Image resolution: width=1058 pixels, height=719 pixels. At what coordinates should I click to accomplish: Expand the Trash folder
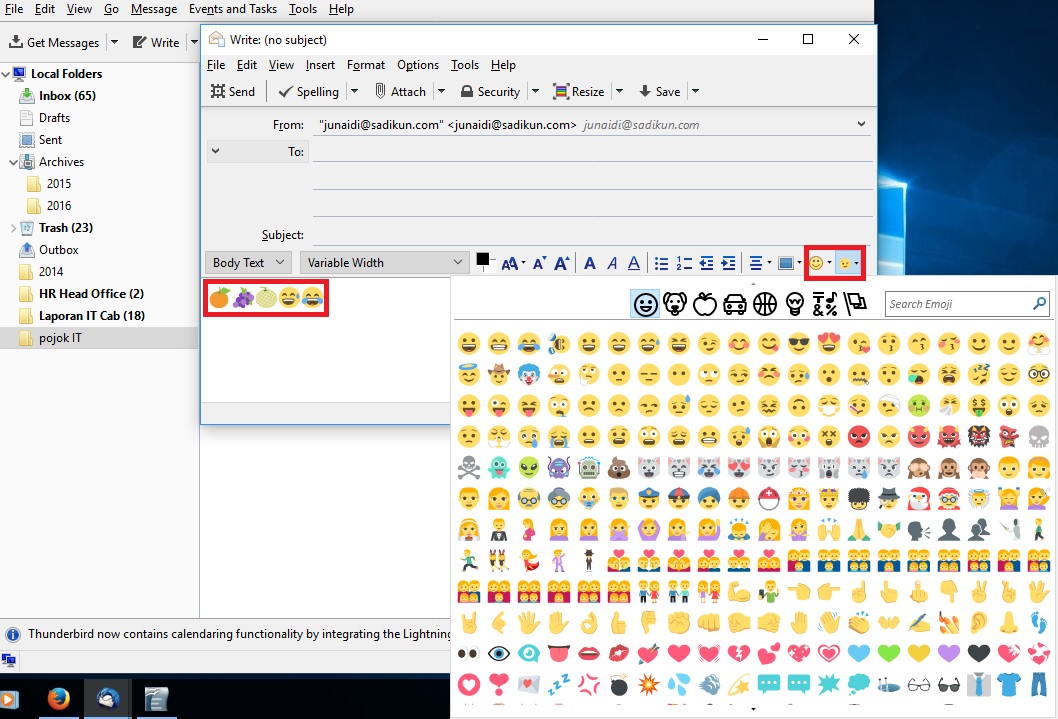tap(13, 228)
